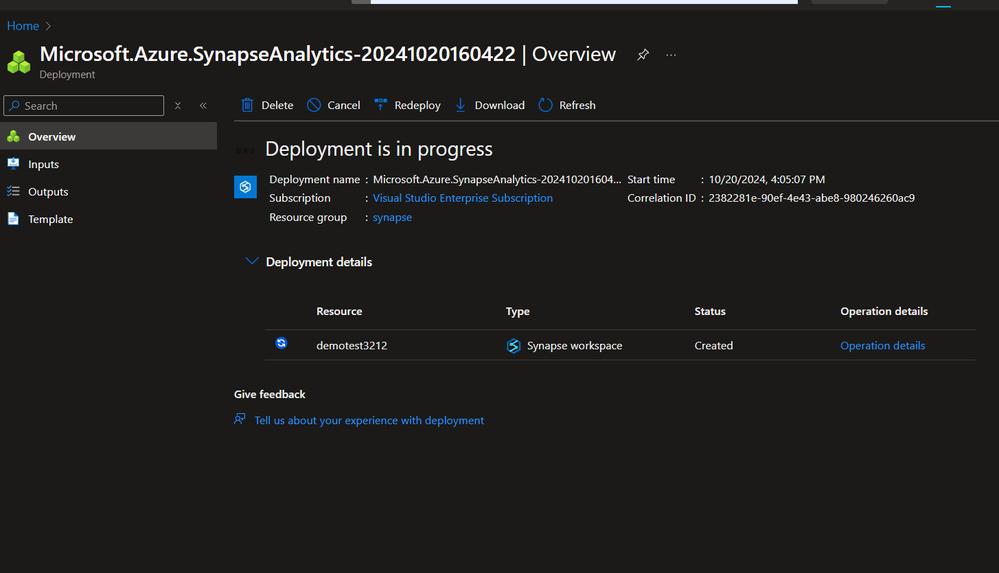Click the start time value 10/20/2024
Viewport: 999px width, 573px height.
click(766, 180)
